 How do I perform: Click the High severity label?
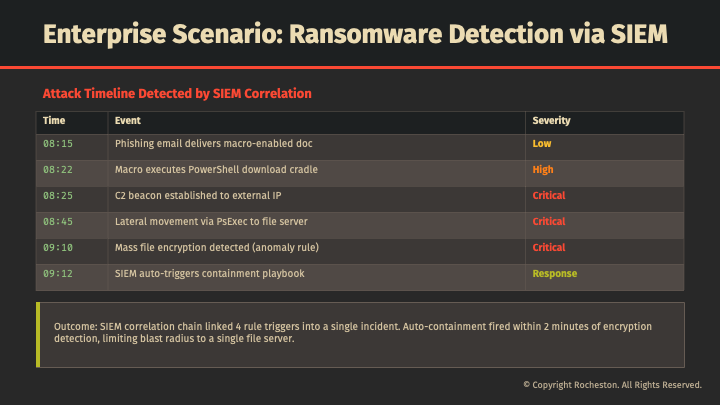coord(543,170)
